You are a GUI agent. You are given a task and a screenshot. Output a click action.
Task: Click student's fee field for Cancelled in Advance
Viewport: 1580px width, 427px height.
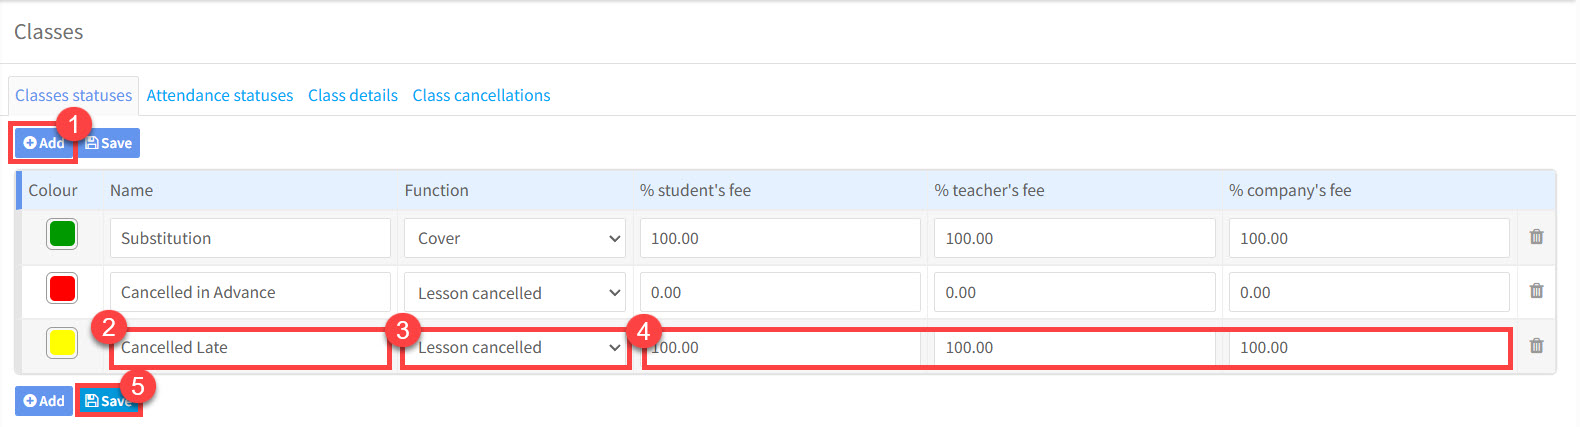(x=780, y=292)
